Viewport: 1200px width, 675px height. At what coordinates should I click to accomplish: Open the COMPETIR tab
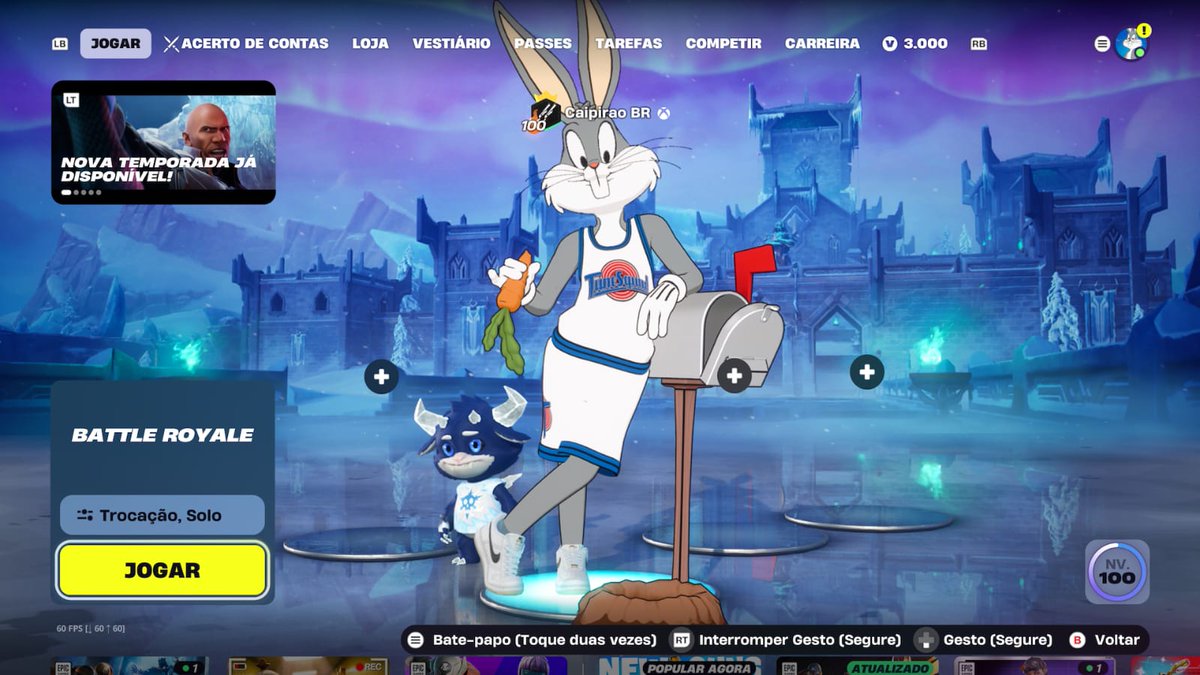(723, 44)
